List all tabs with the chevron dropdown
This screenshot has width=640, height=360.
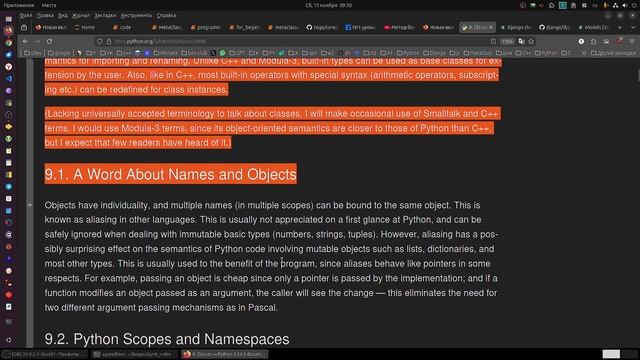click(x=633, y=27)
